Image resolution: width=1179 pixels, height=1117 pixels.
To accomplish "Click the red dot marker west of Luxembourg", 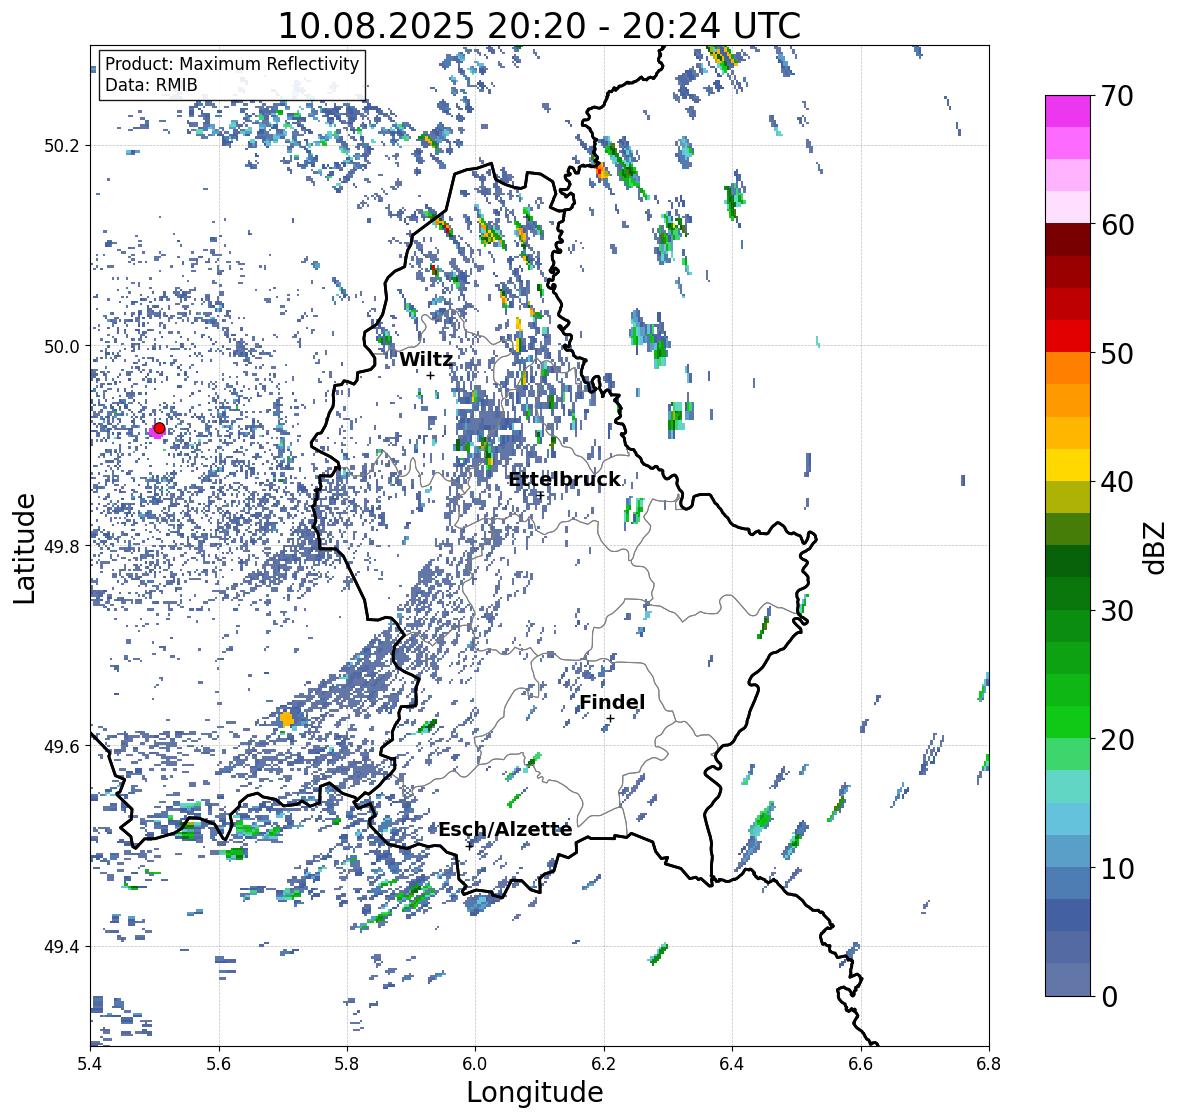I will pyautogui.click(x=159, y=428).
